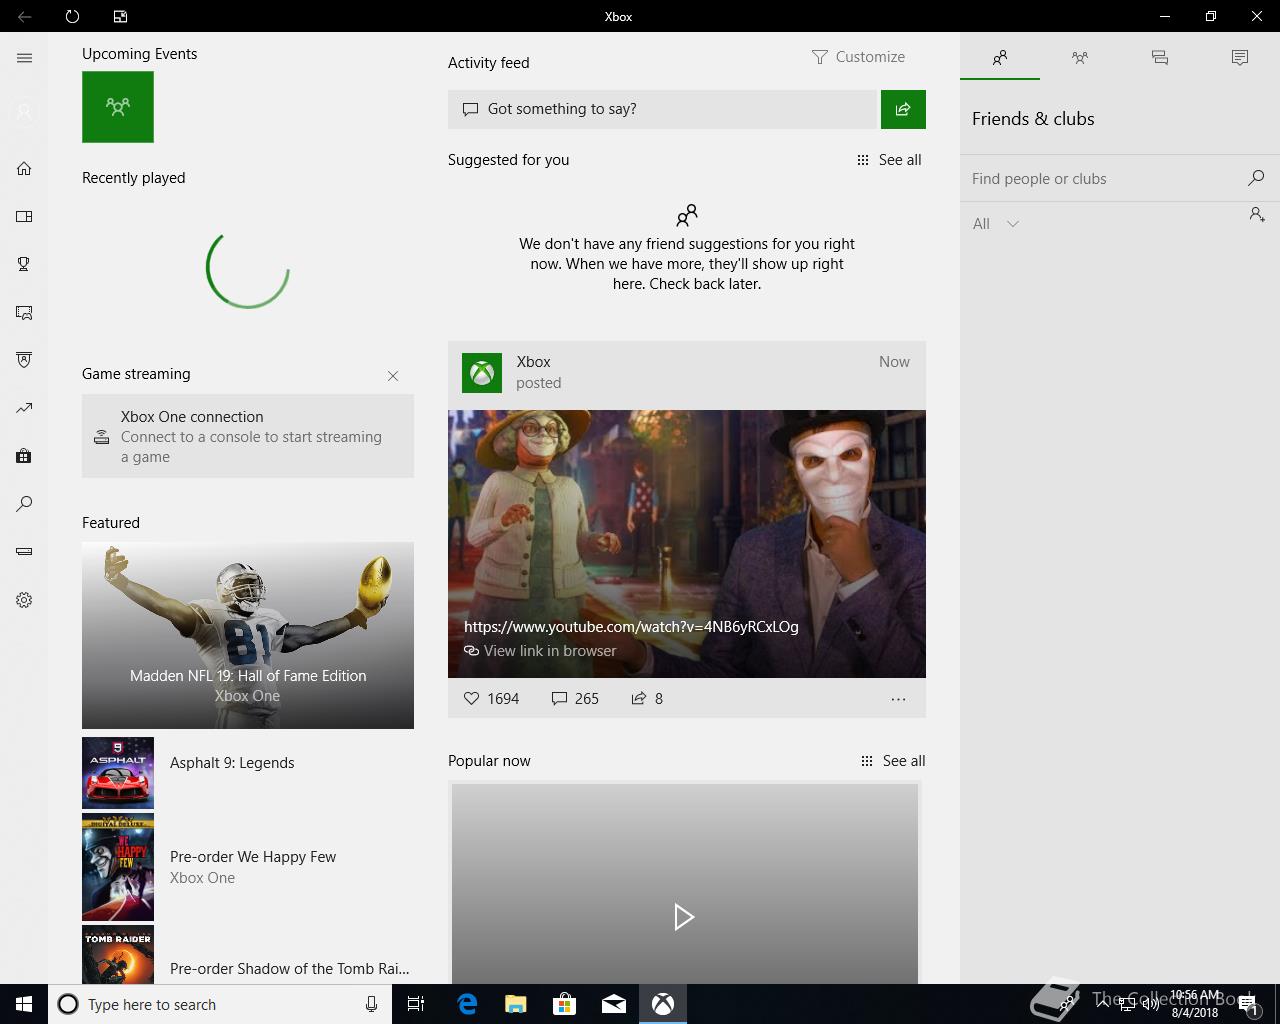
Task: Launch Microsoft Edge from taskbar
Action: click(467, 1004)
